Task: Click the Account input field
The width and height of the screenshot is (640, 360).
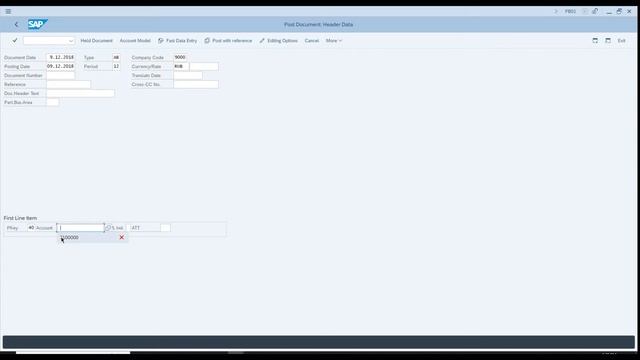Action: 80,228
